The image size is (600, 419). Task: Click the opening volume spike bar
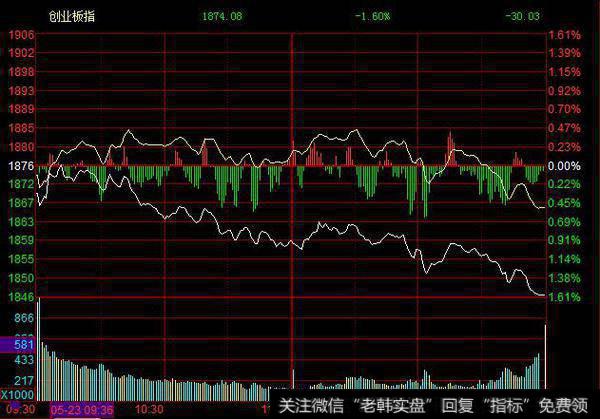tap(38, 350)
